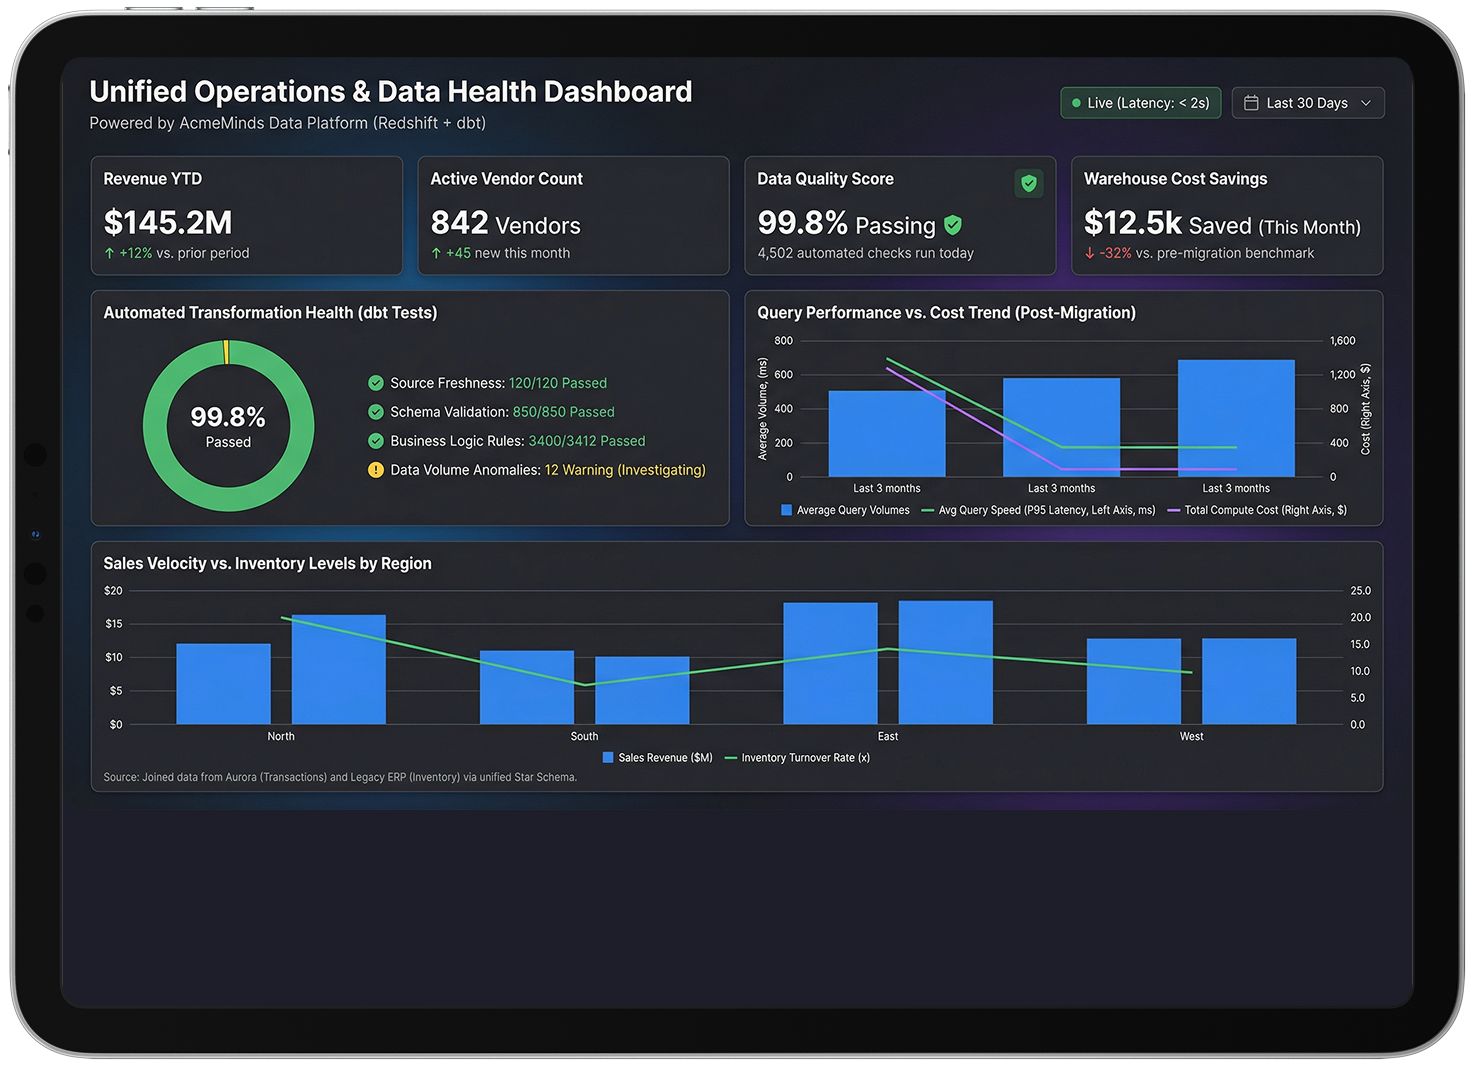Image resolution: width=1476 pixels, height=1069 pixels.
Task: Open the Last 30 Days date range dropdown
Action: [x=1307, y=103]
